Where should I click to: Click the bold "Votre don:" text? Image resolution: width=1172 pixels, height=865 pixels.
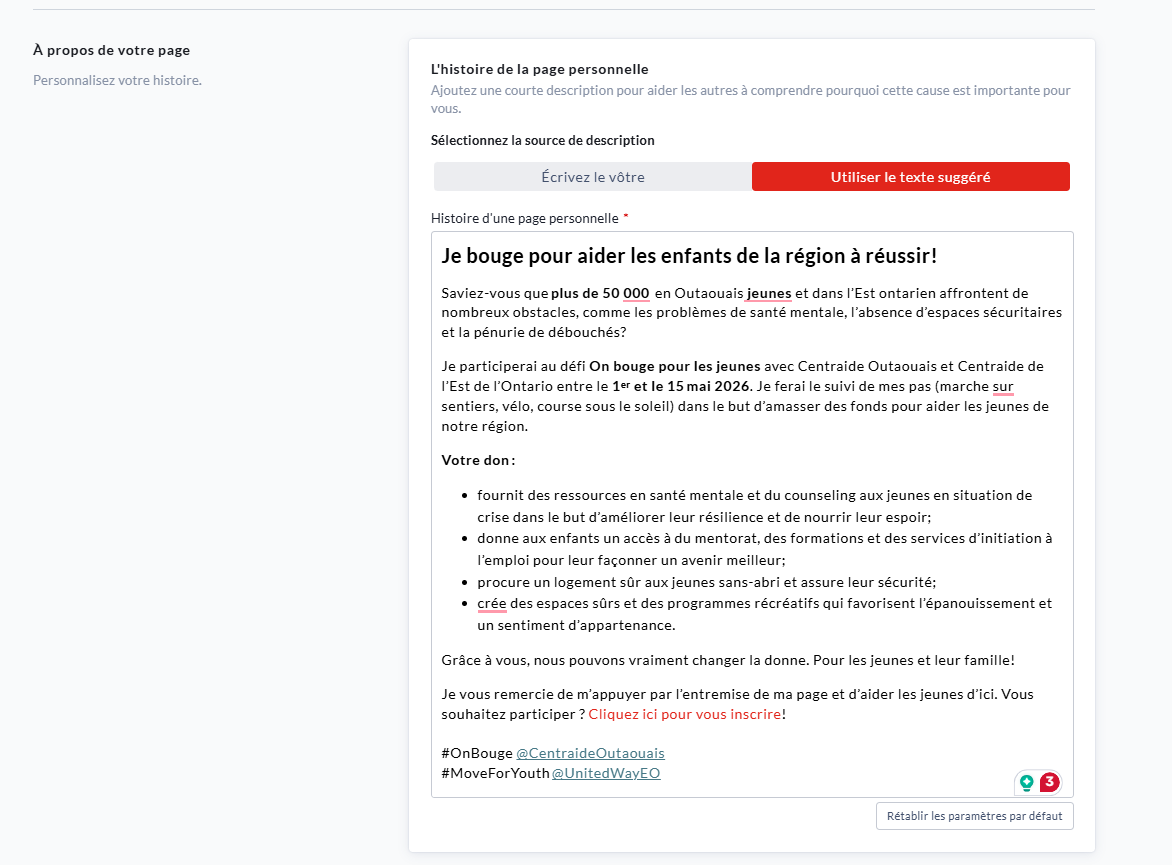point(478,460)
